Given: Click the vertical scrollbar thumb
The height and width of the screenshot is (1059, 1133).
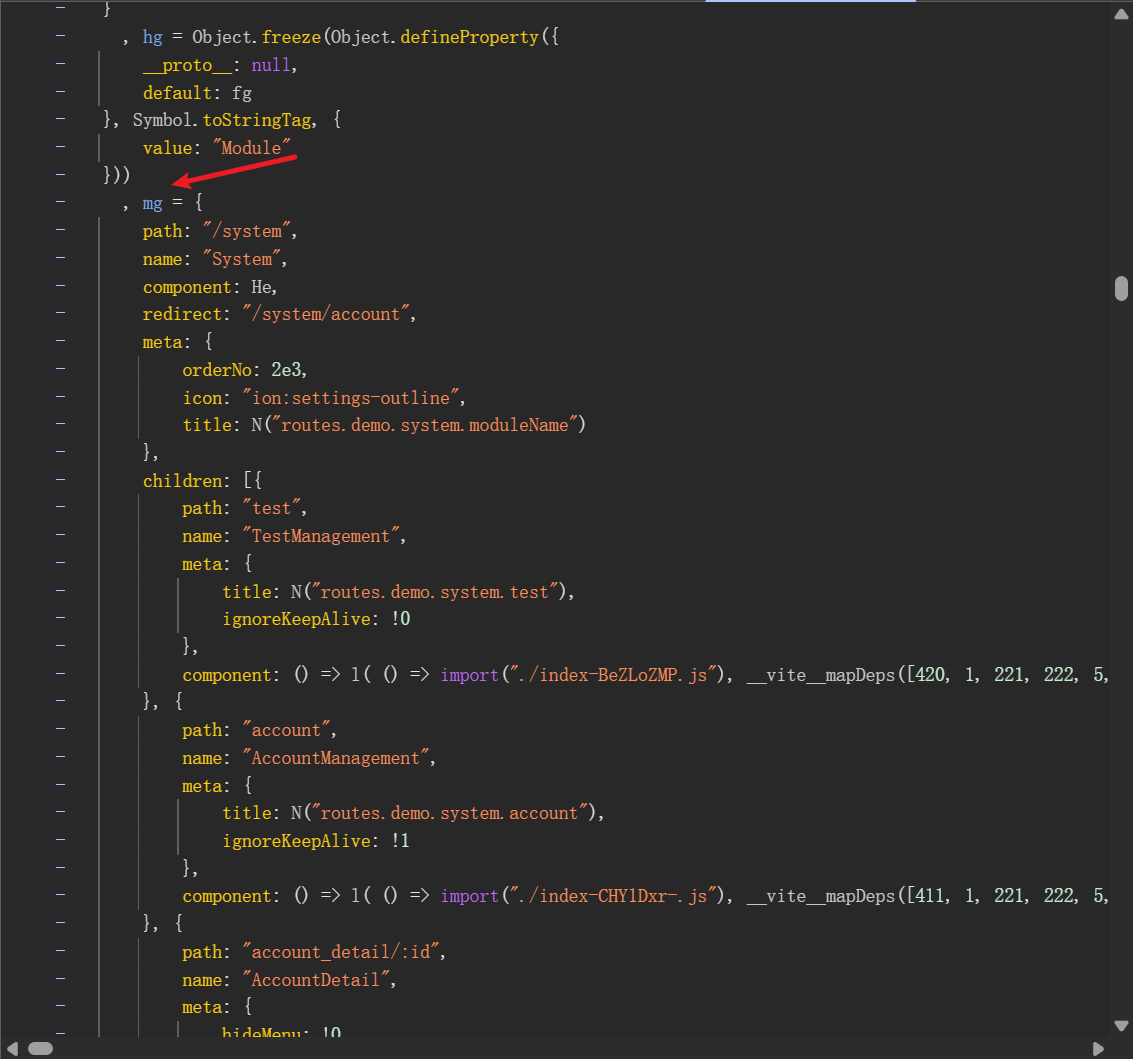Looking at the screenshot, I should pyautogui.click(x=1122, y=288).
